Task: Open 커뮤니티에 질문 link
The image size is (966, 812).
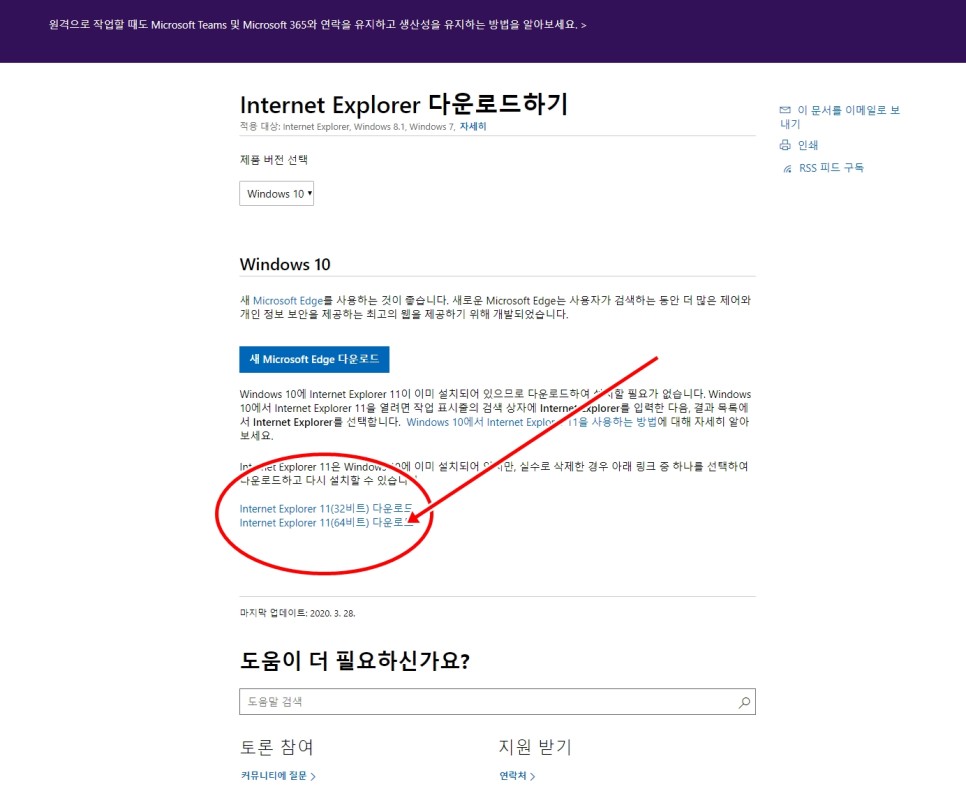Action: [x=278, y=776]
